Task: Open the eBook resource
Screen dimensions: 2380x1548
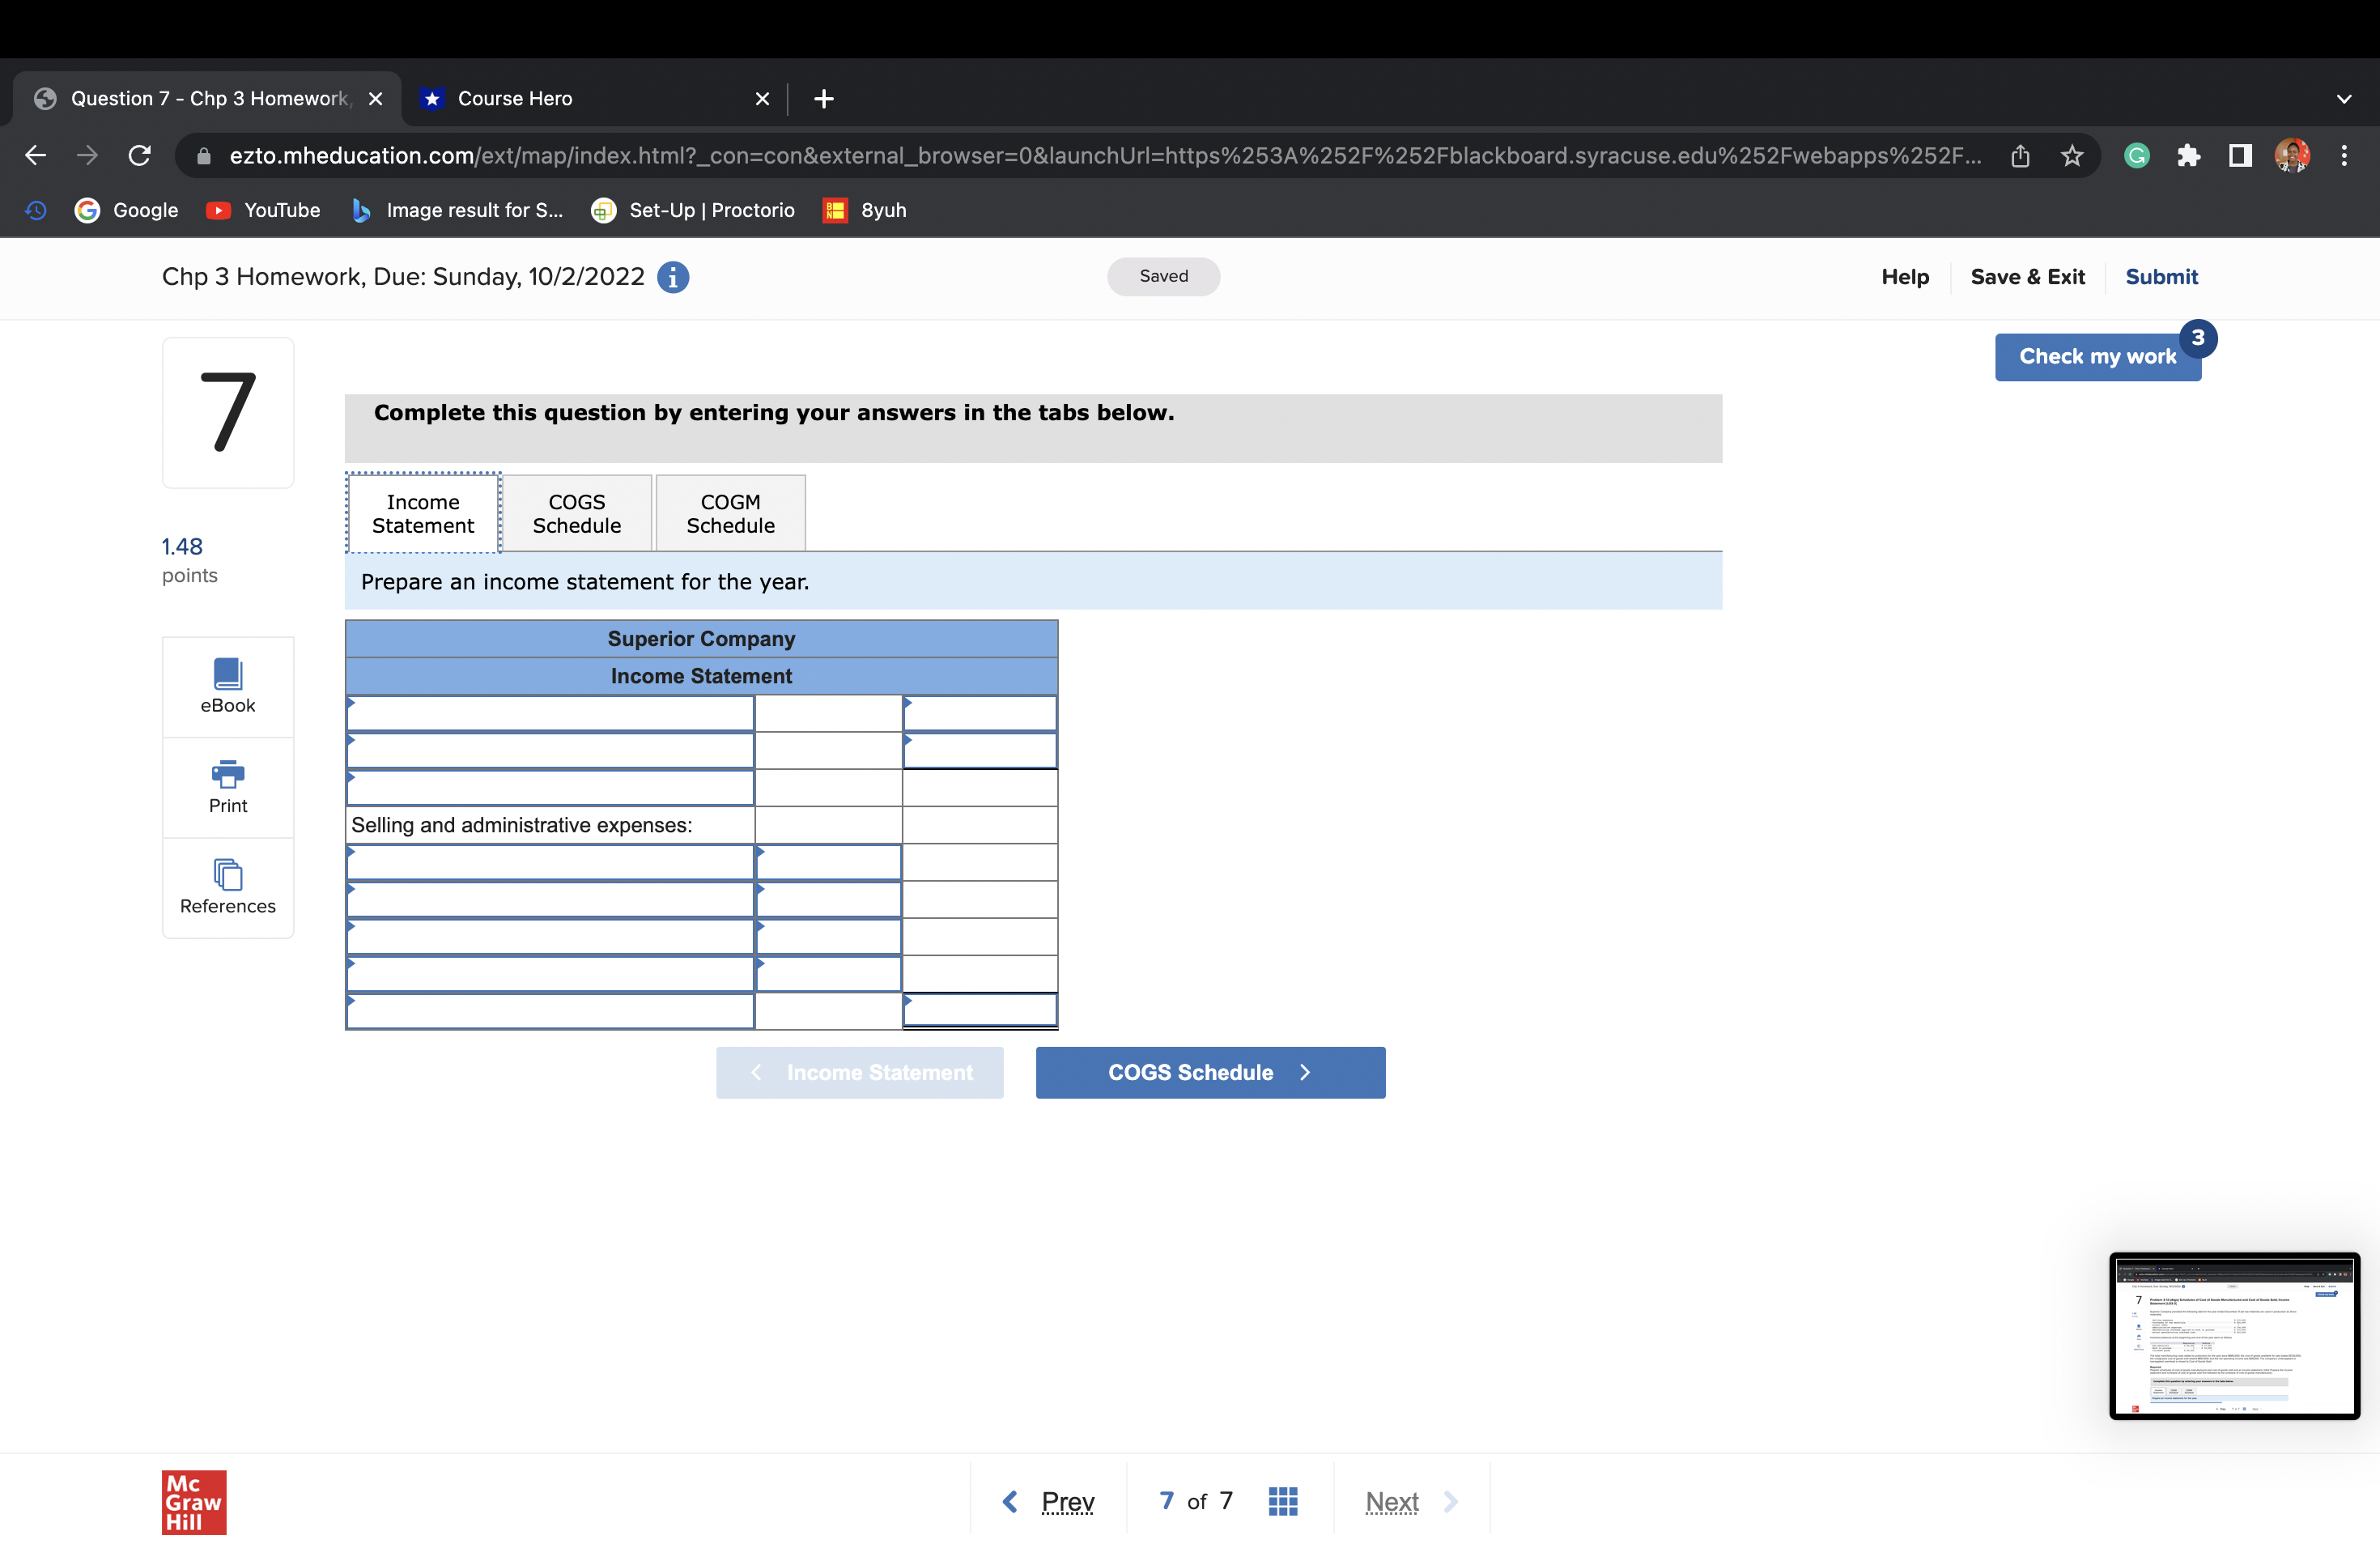Action: [x=228, y=686]
